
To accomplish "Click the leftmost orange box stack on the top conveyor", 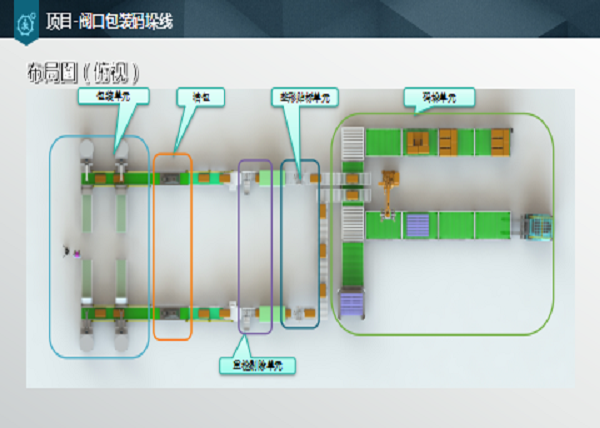I will pyautogui.click(x=415, y=142).
